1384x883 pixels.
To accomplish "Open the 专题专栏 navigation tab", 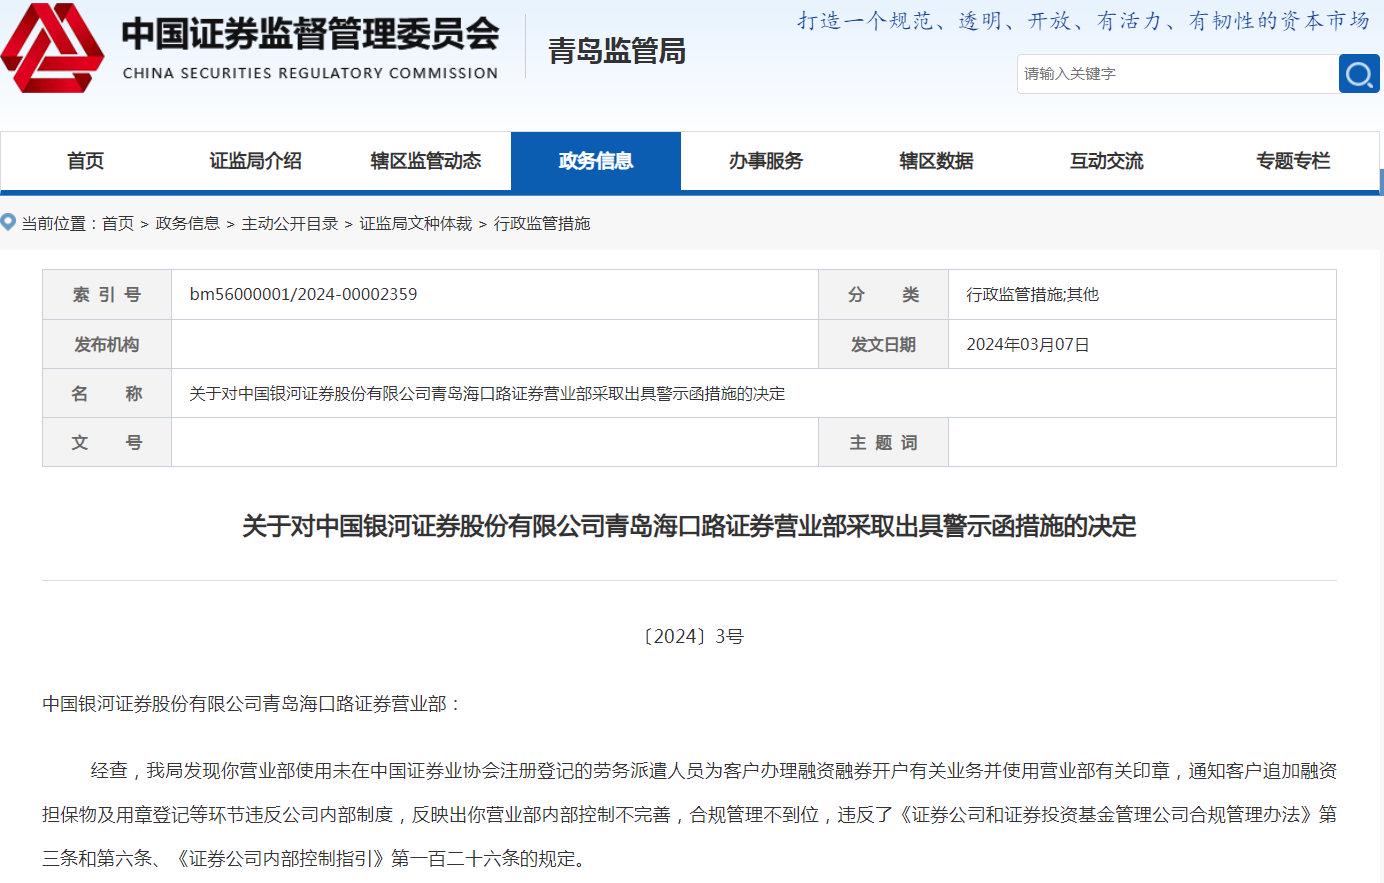I will 1293,161.
